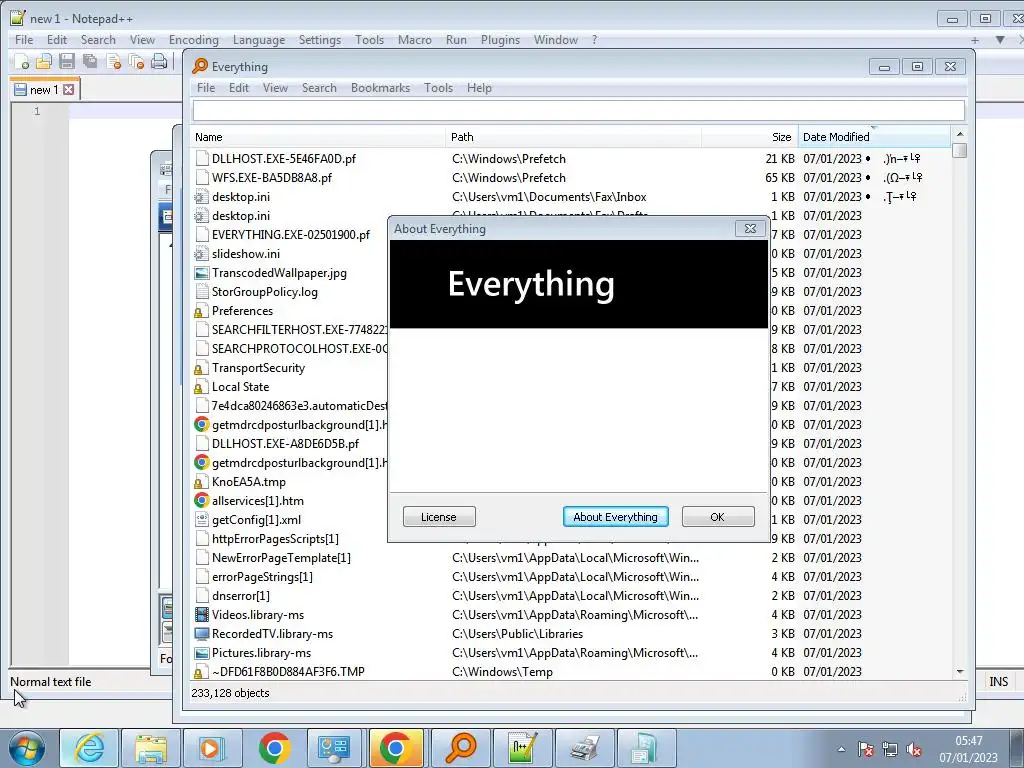Click the taskbar clock showing 05:47
1024x768 pixels.
click(x=968, y=749)
